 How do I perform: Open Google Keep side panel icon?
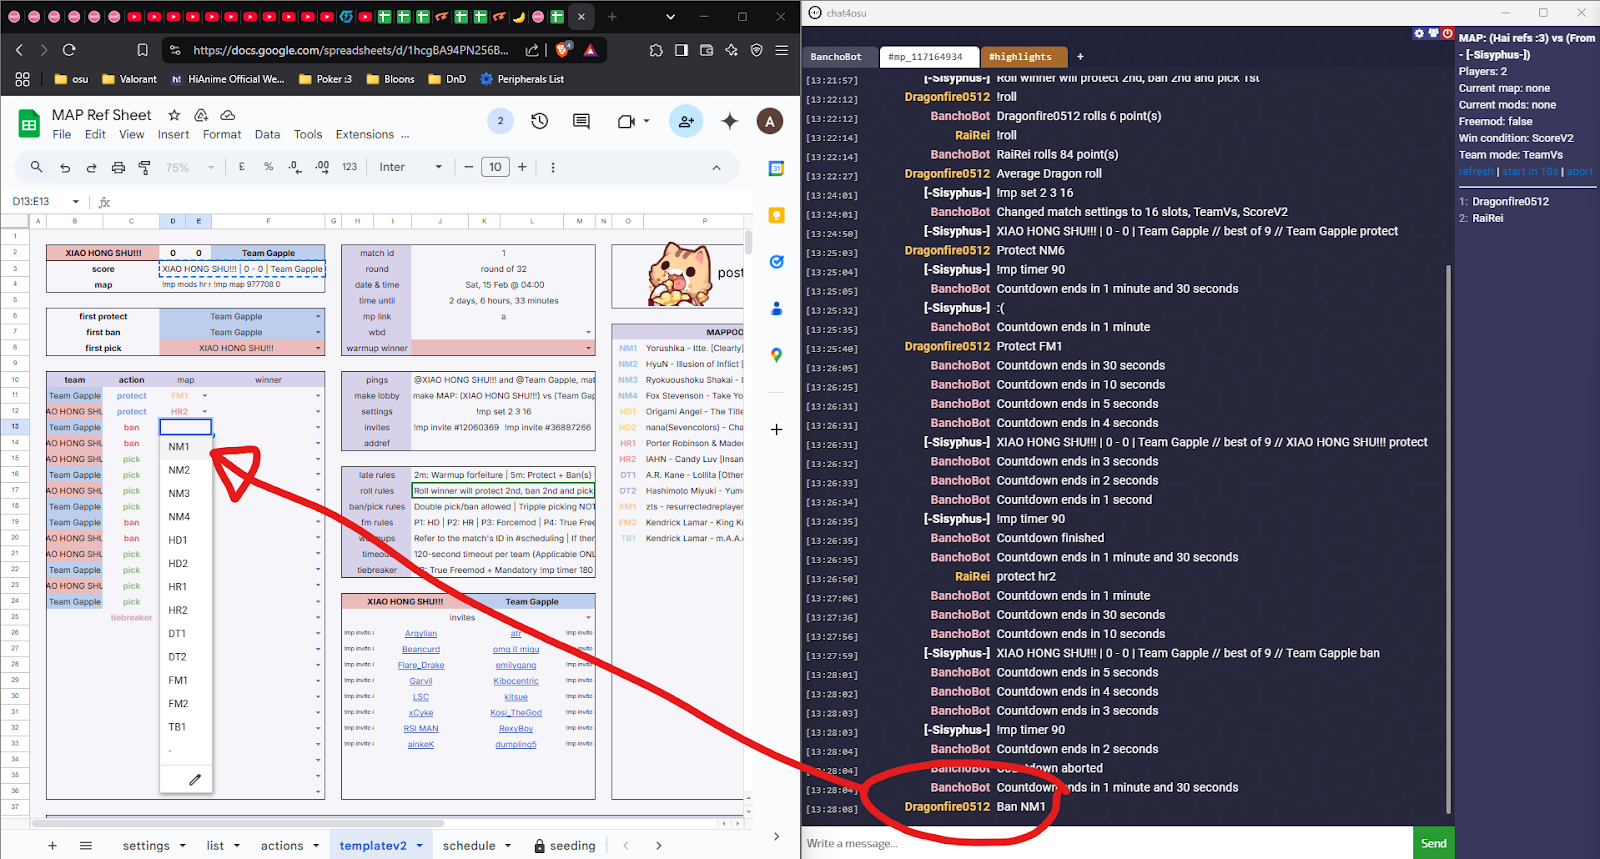pyautogui.click(x=776, y=215)
